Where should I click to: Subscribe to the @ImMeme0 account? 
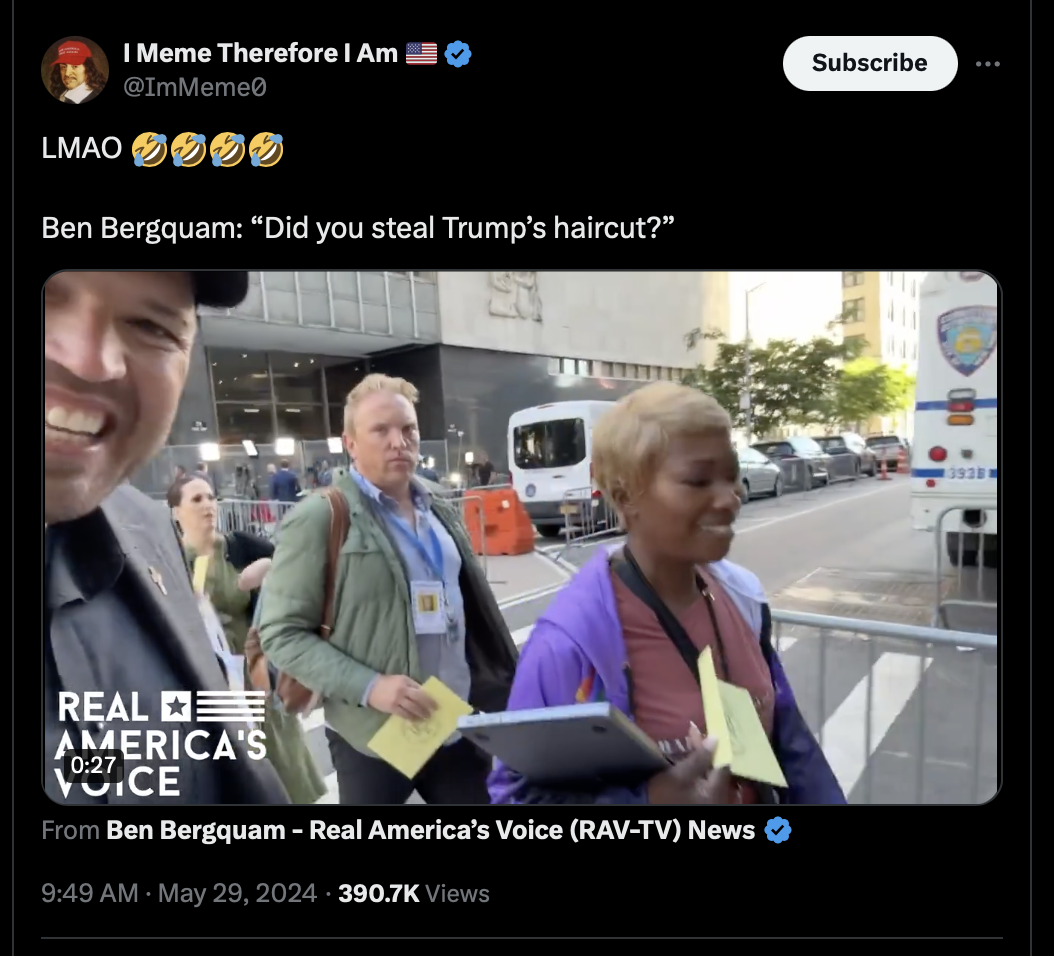coord(870,63)
